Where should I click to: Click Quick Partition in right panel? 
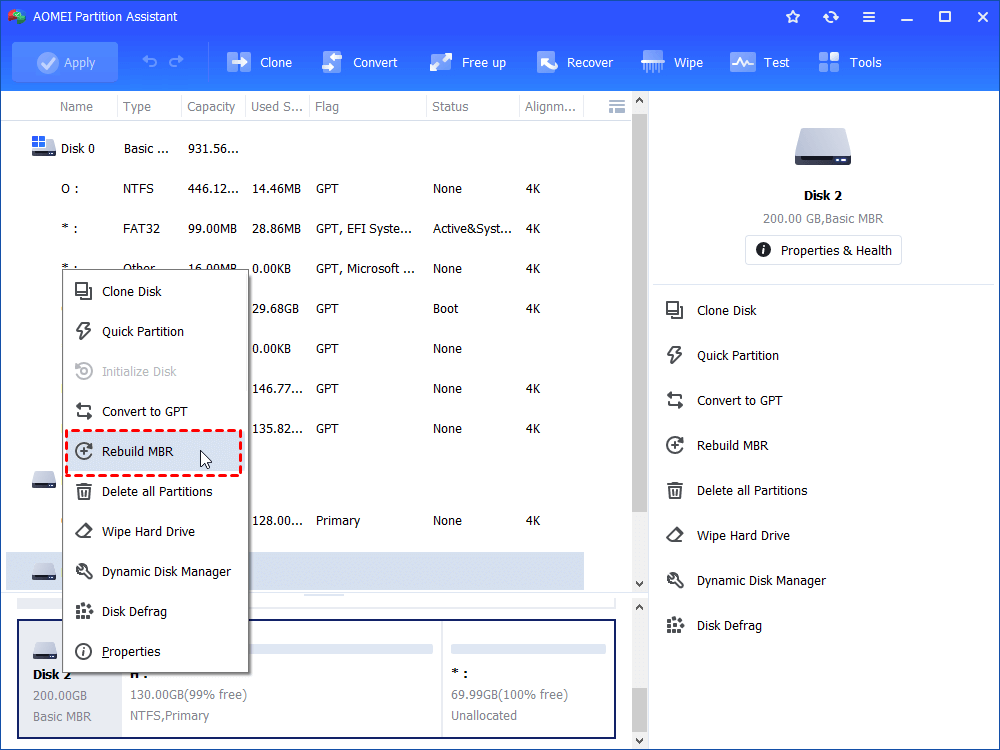tap(722, 355)
